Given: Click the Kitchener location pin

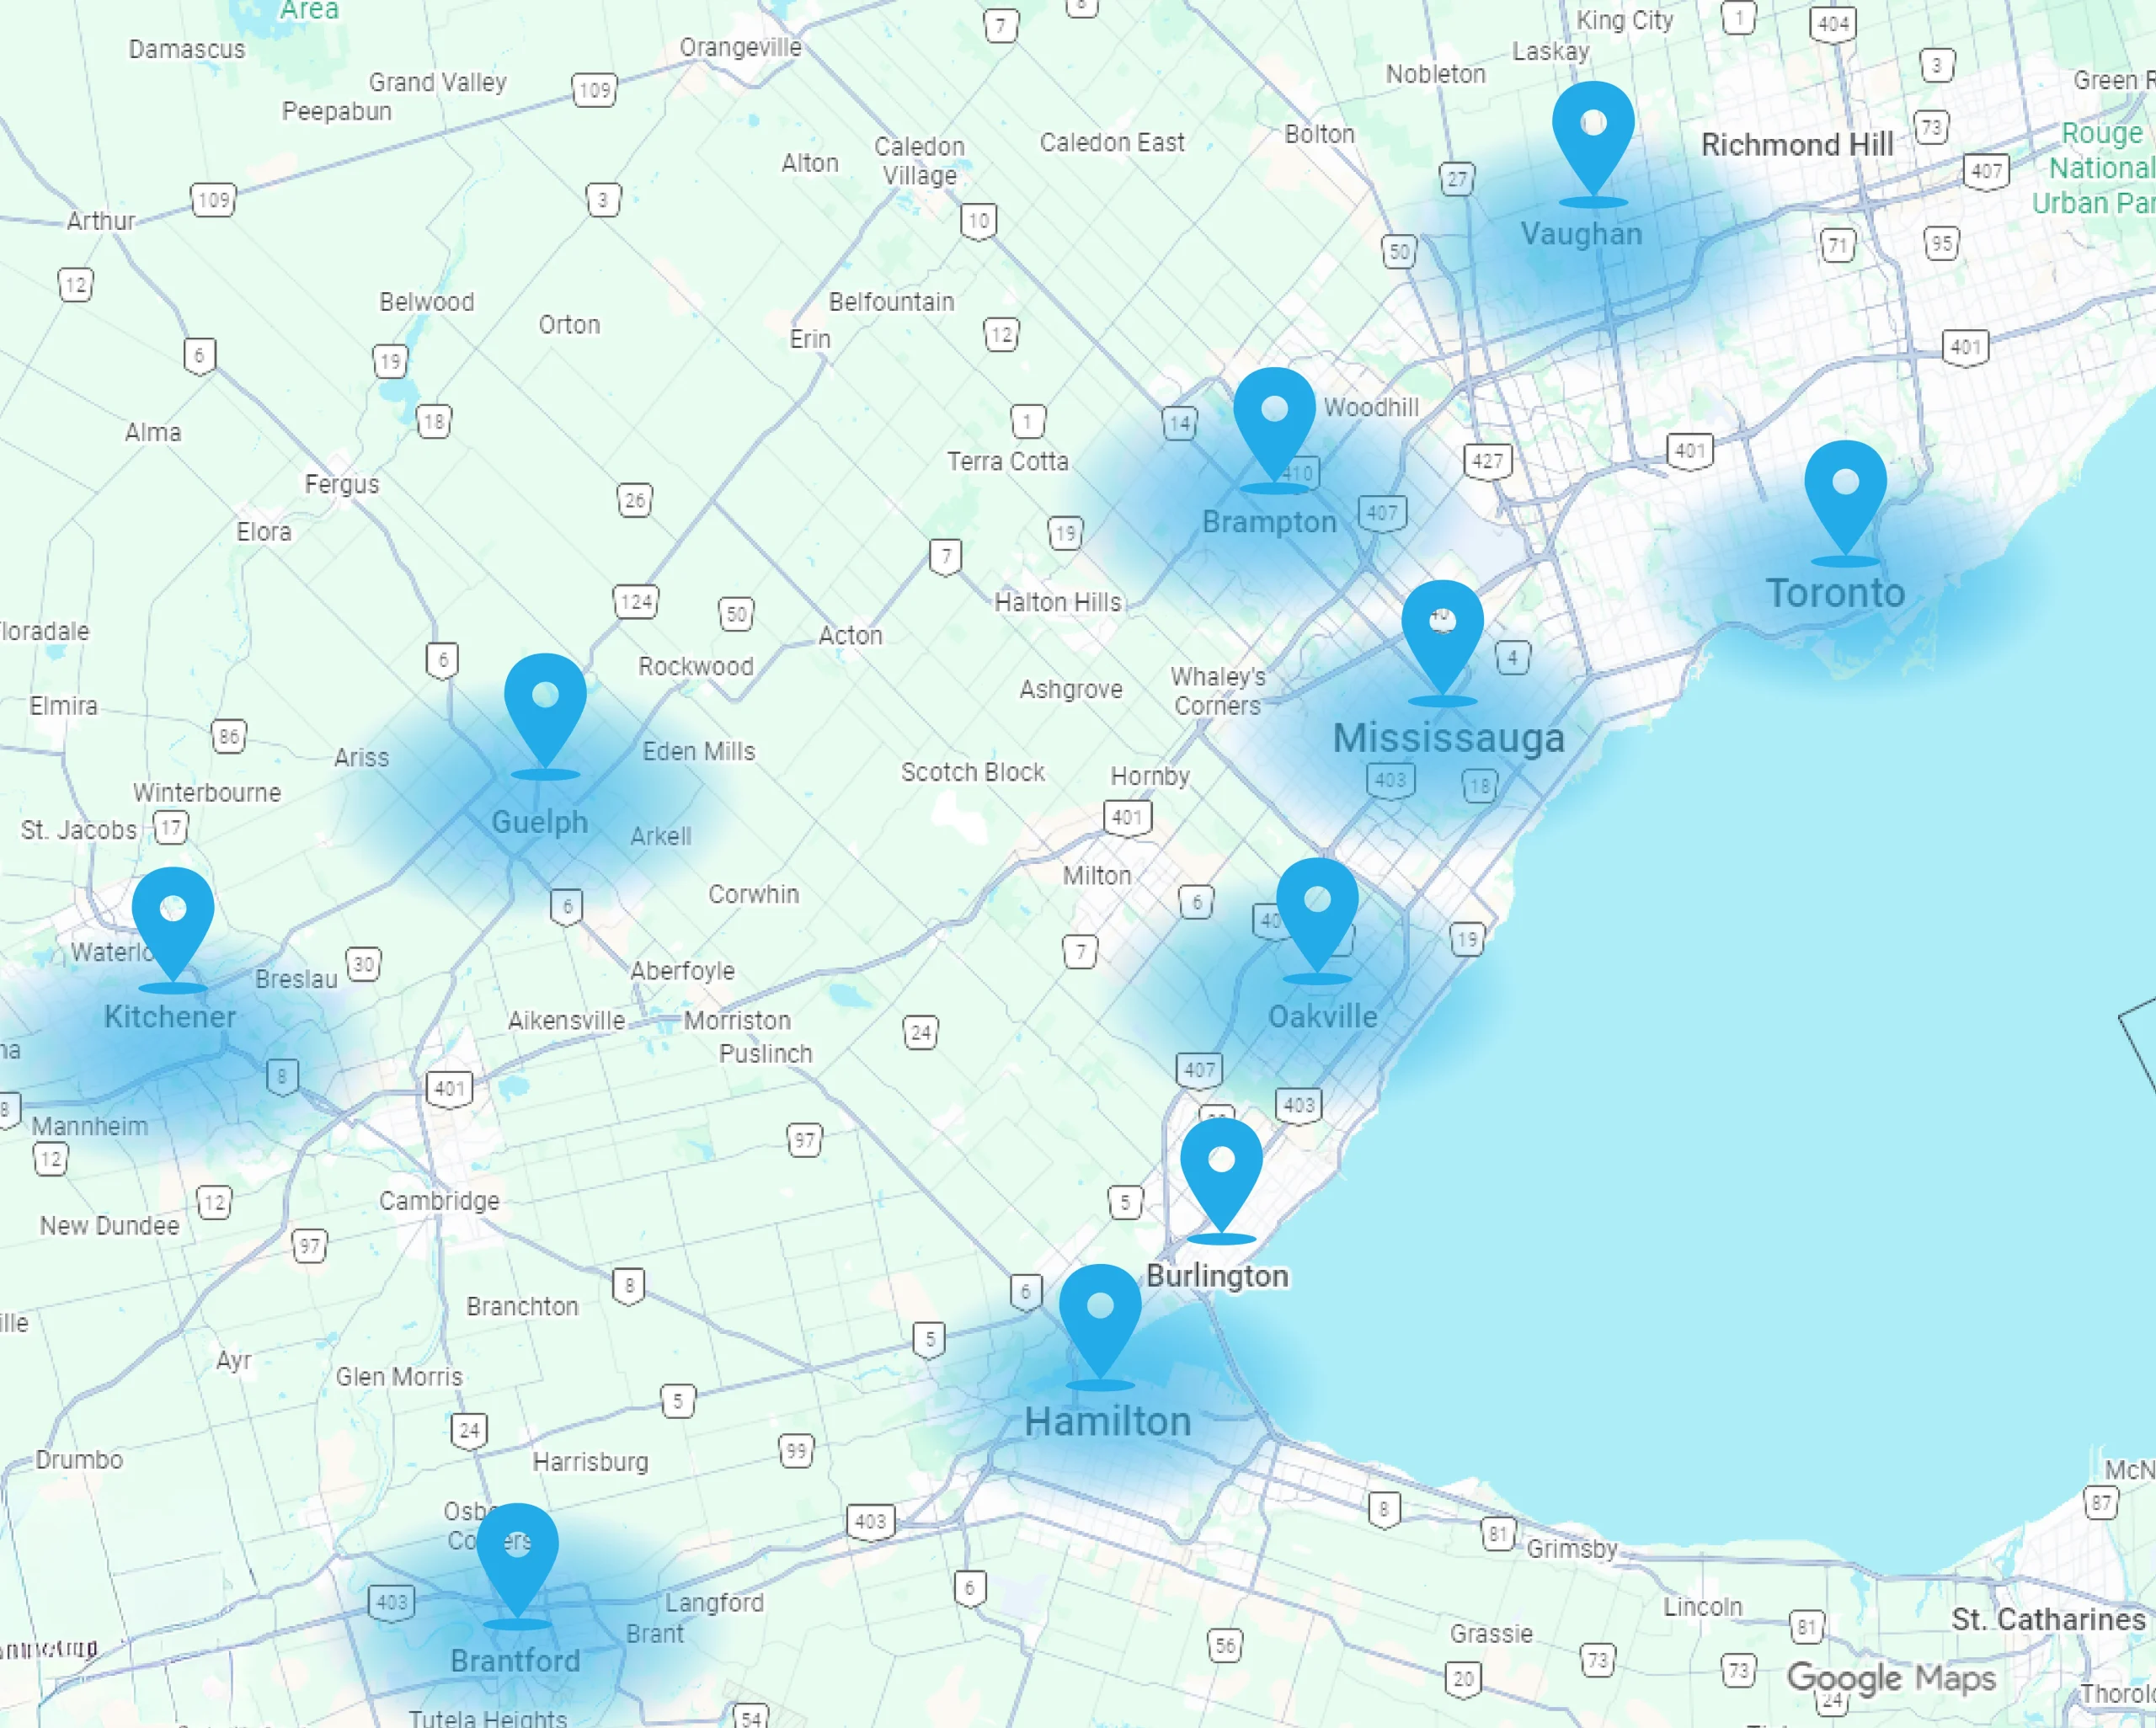Looking at the screenshot, I should 173,920.
